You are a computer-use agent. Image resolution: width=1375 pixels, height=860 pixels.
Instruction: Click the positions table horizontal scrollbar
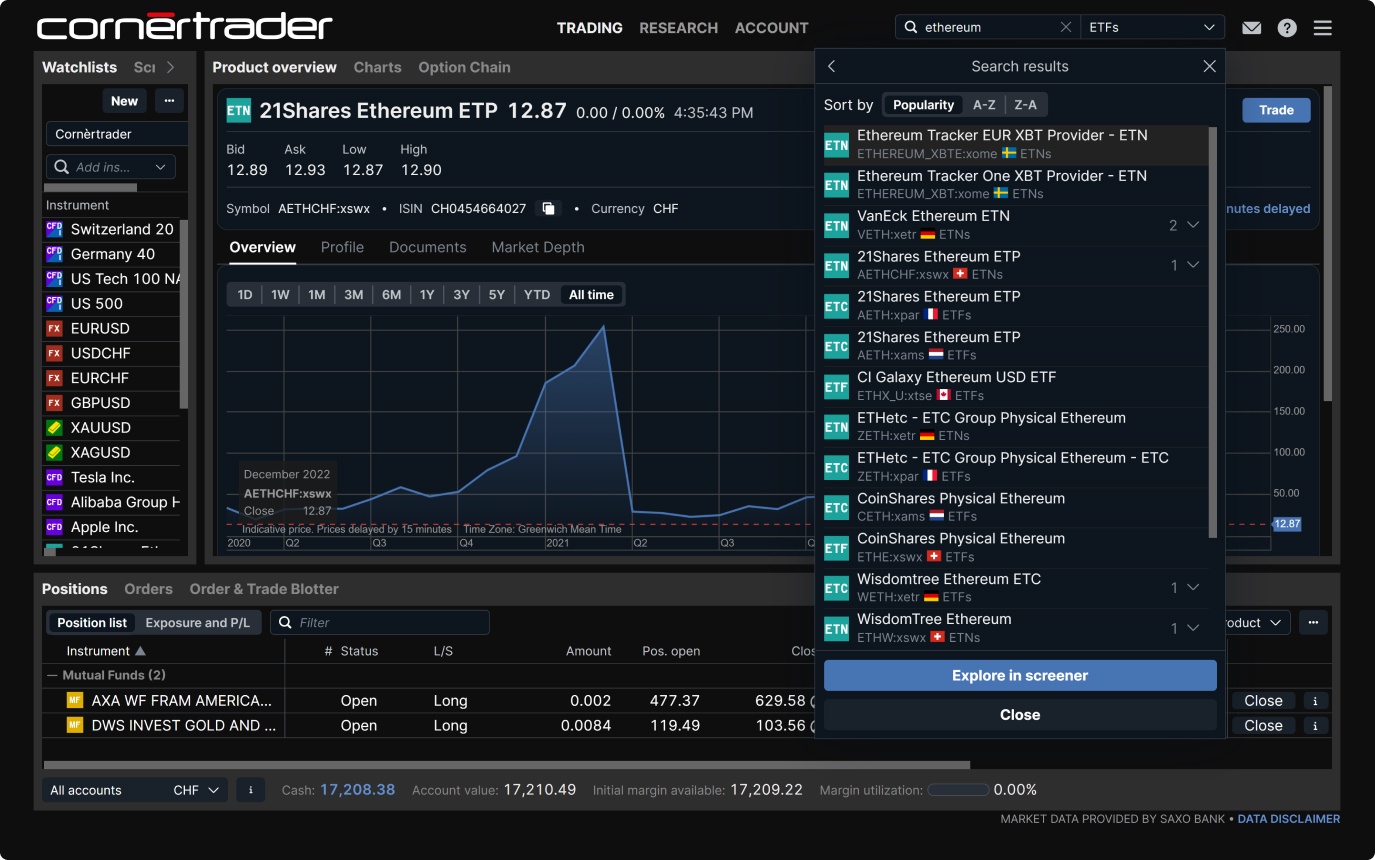tap(506, 765)
